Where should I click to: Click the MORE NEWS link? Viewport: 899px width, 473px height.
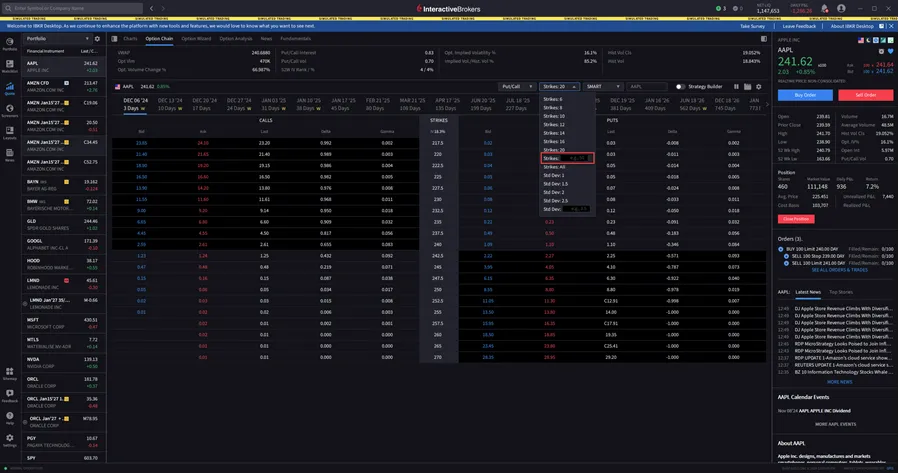(839, 382)
